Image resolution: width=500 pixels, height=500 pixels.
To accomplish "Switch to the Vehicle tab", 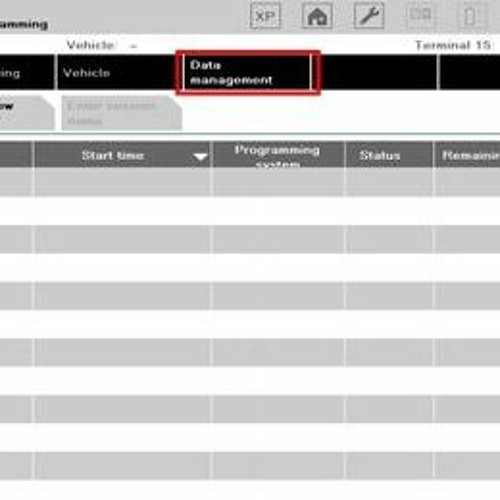I will coord(115,73).
